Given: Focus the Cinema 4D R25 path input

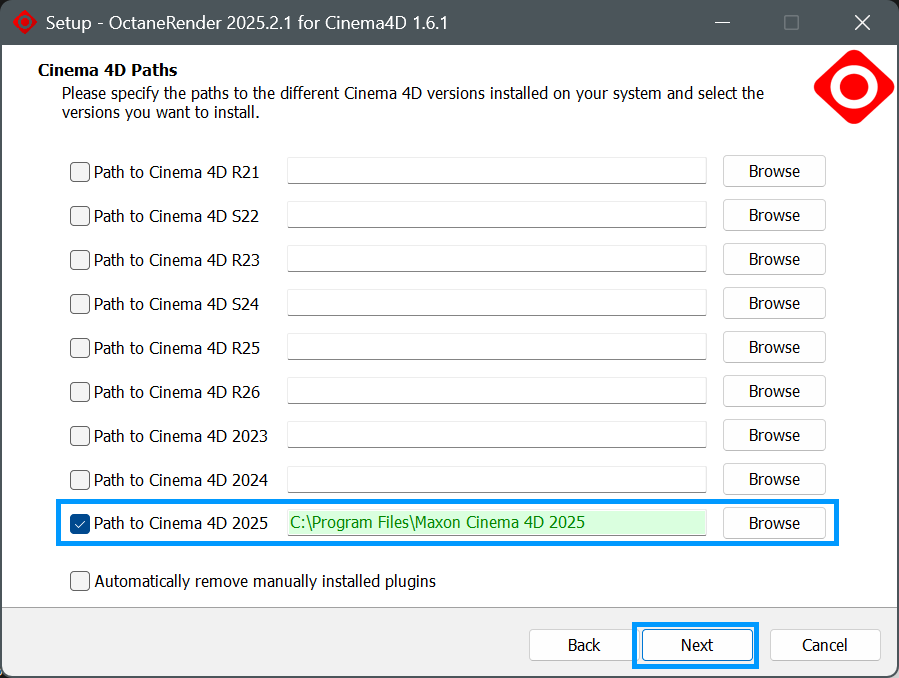Looking at the screenshot, I should 496,347.
